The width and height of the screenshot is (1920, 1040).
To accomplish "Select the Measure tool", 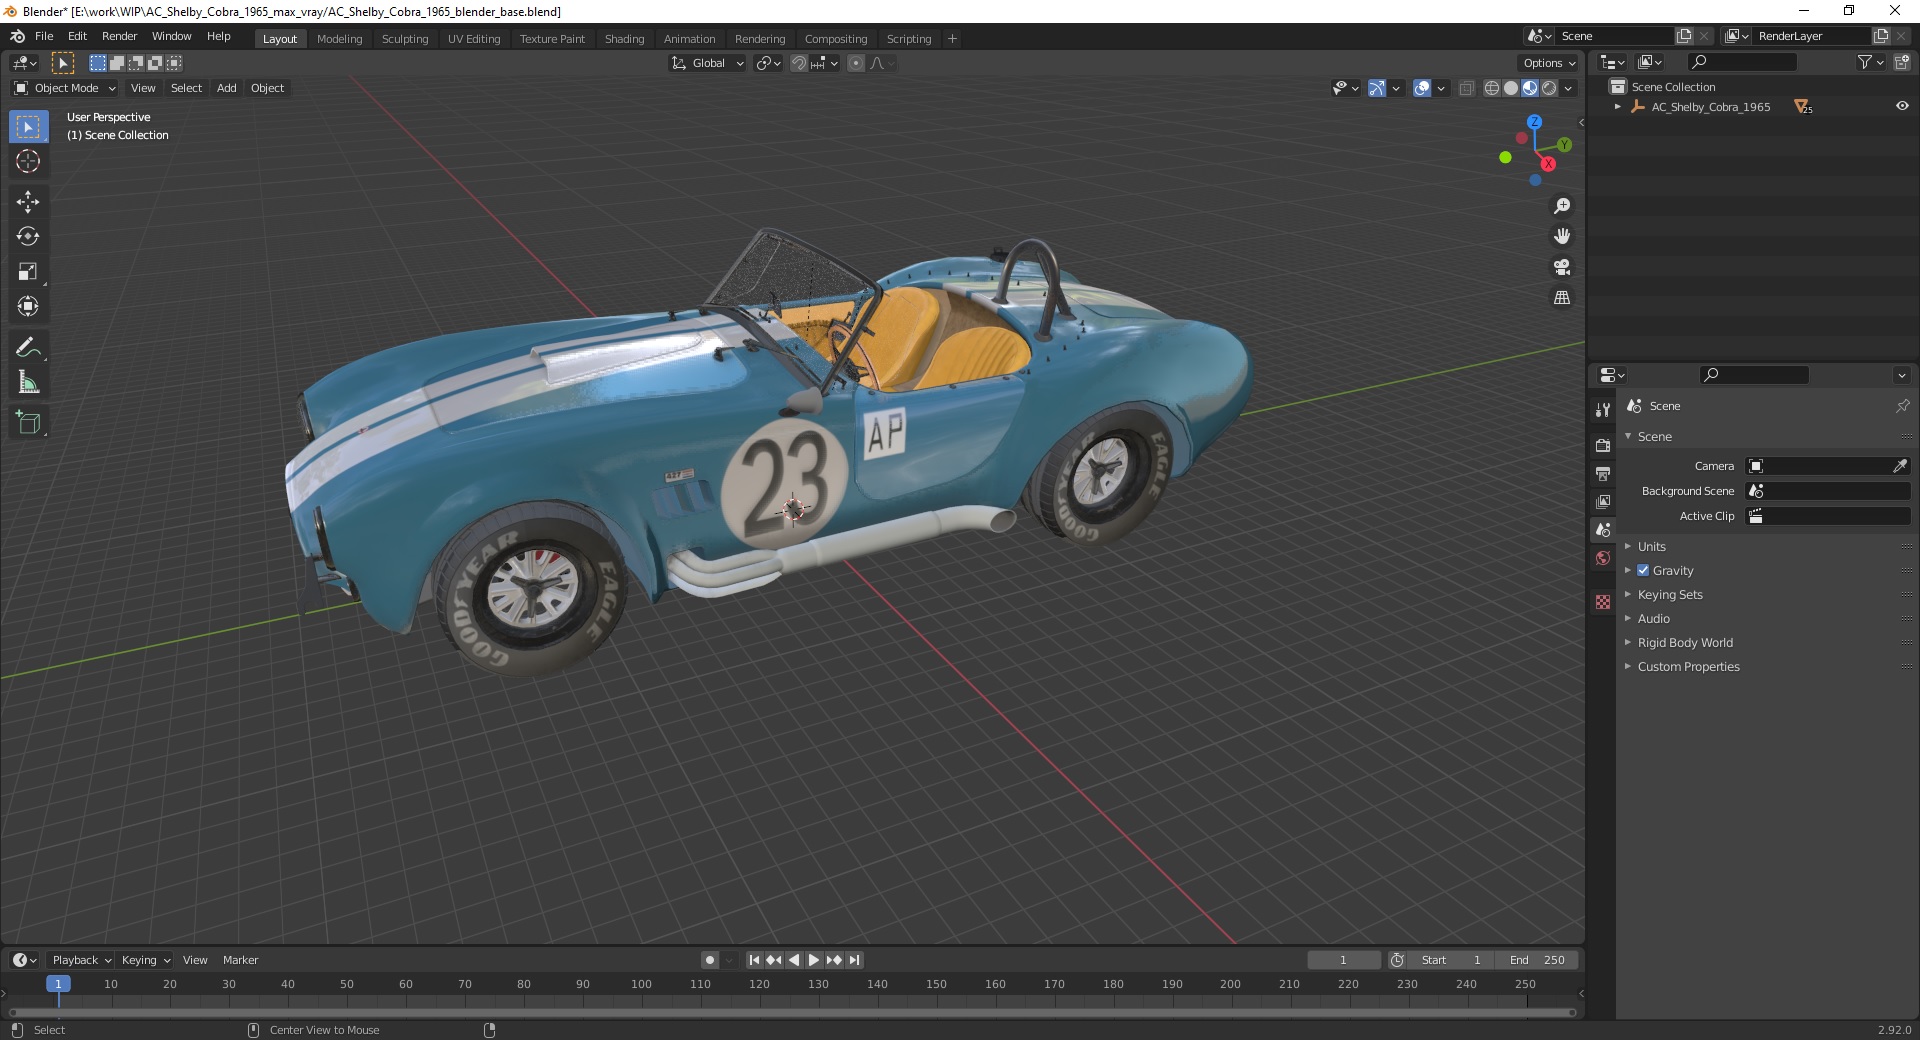I will click(x=28, y=383).
